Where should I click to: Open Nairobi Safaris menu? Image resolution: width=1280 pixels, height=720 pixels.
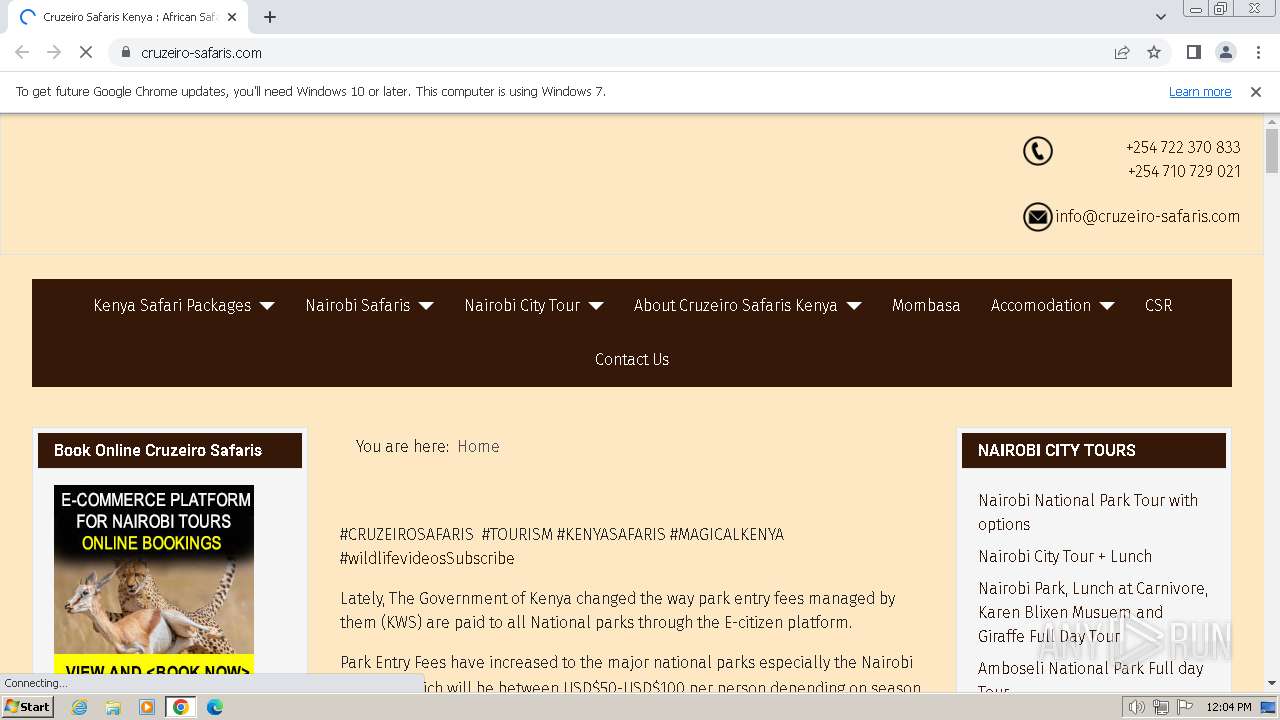click(x=358, y=305)
